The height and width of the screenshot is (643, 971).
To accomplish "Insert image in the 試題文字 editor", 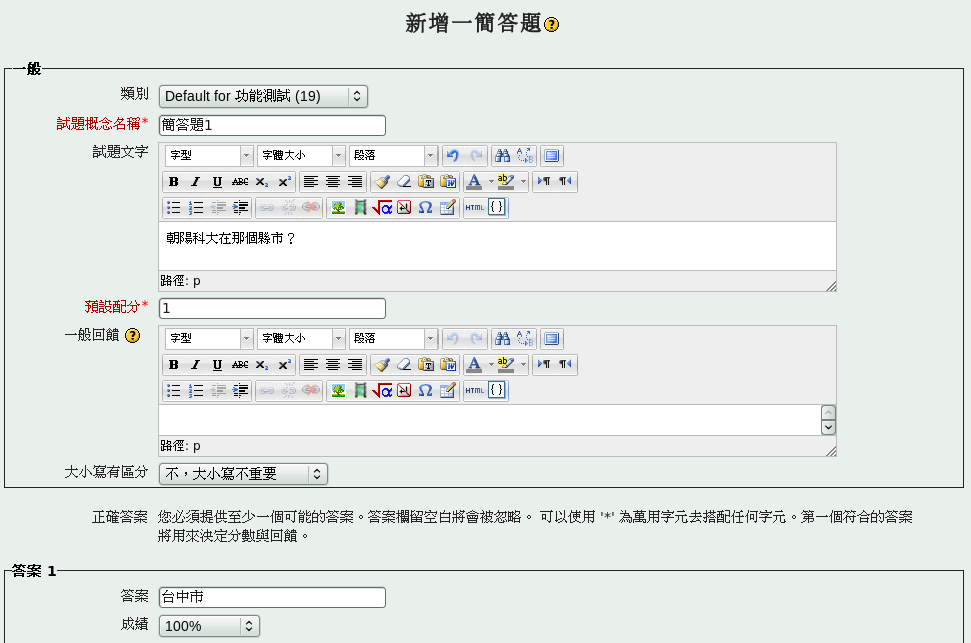I will tap(339, 208).
